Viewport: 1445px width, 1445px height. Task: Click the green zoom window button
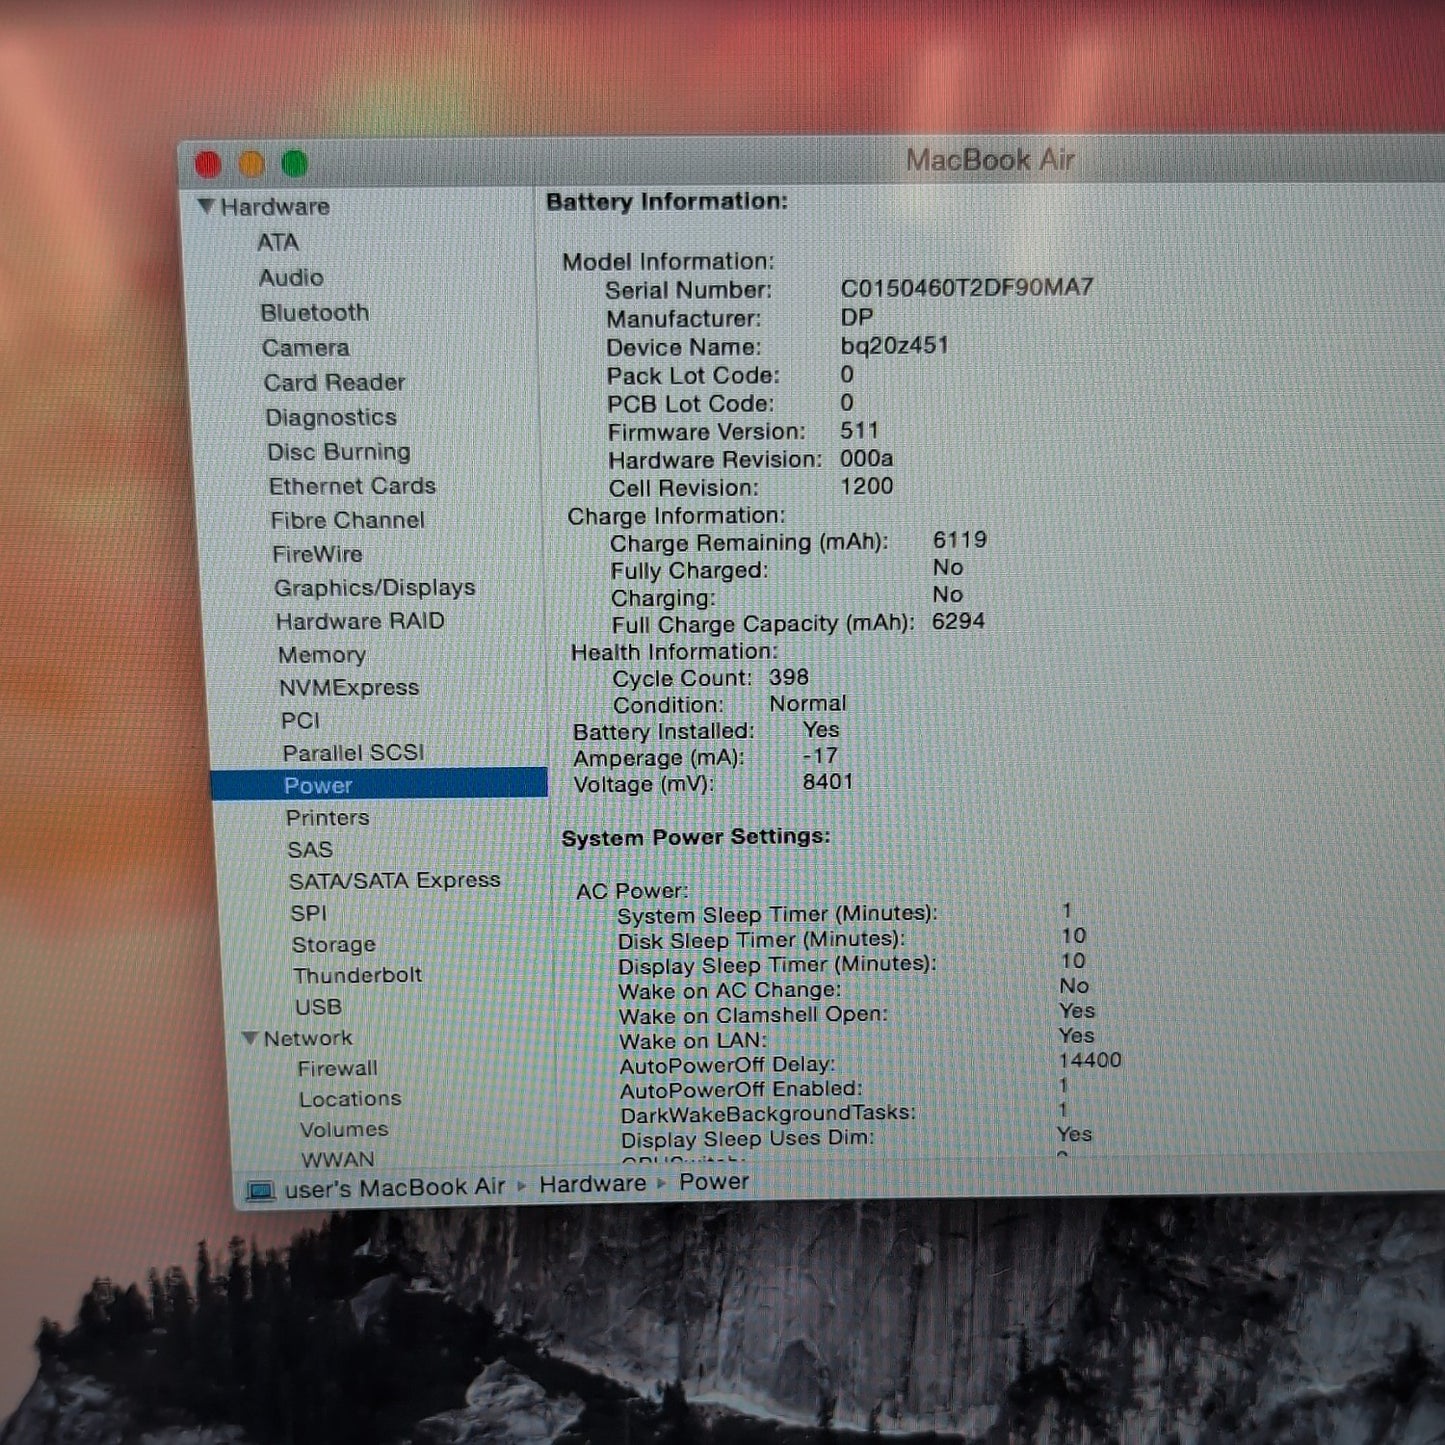(294, 163)
